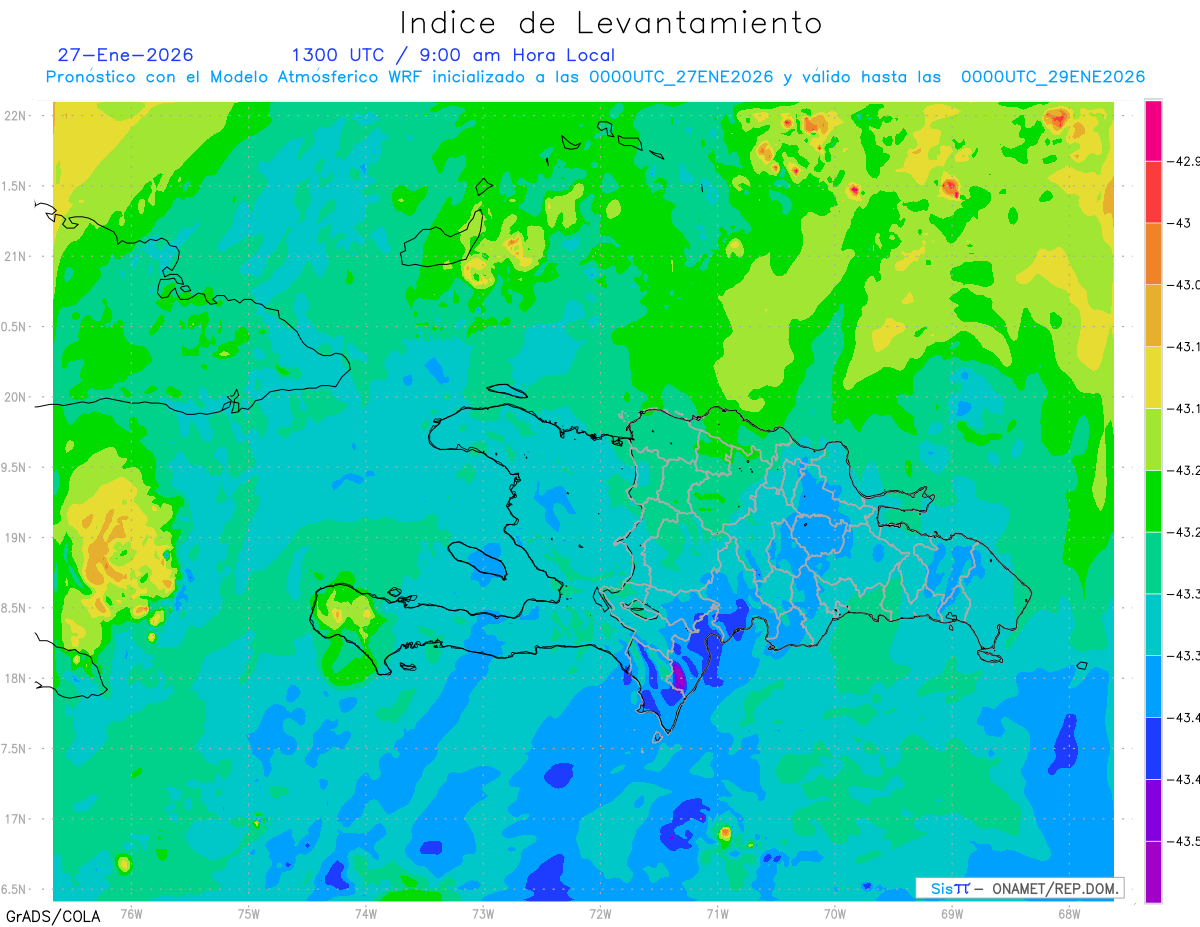Click the "76W" longitude label
Viewport: 1200px width, 927px height.
point(131,913)
